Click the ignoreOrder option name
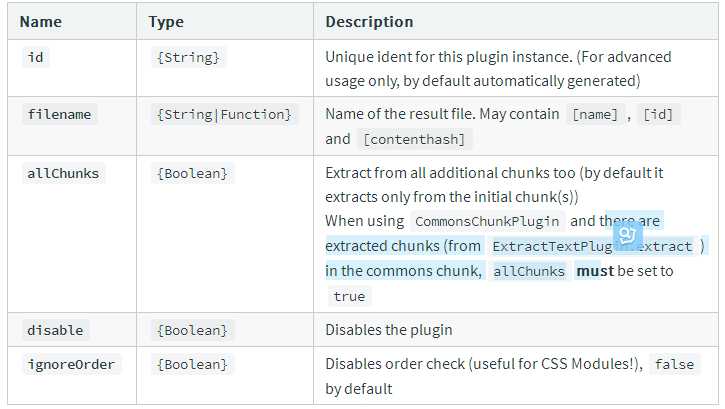This screenshot has height=409, width=725. coord(71,364)
